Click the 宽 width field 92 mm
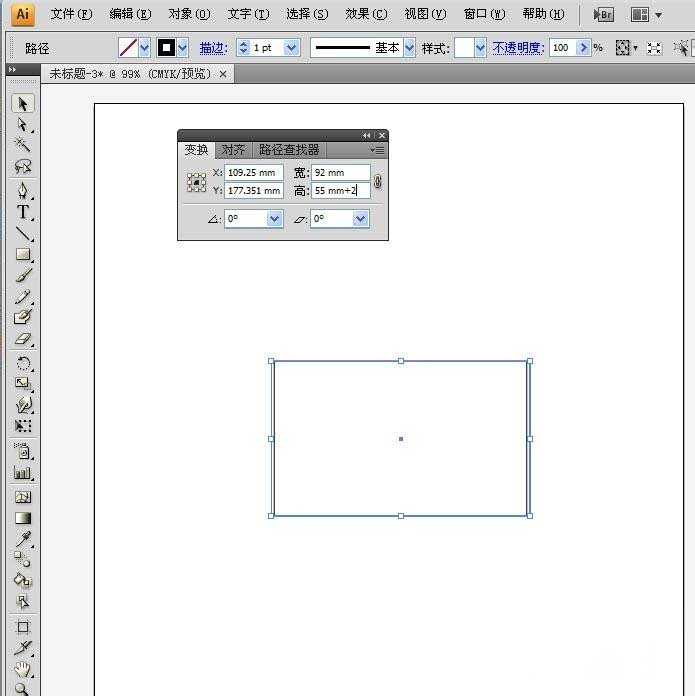This screenshot has width=695, height=696. (341, 173)
